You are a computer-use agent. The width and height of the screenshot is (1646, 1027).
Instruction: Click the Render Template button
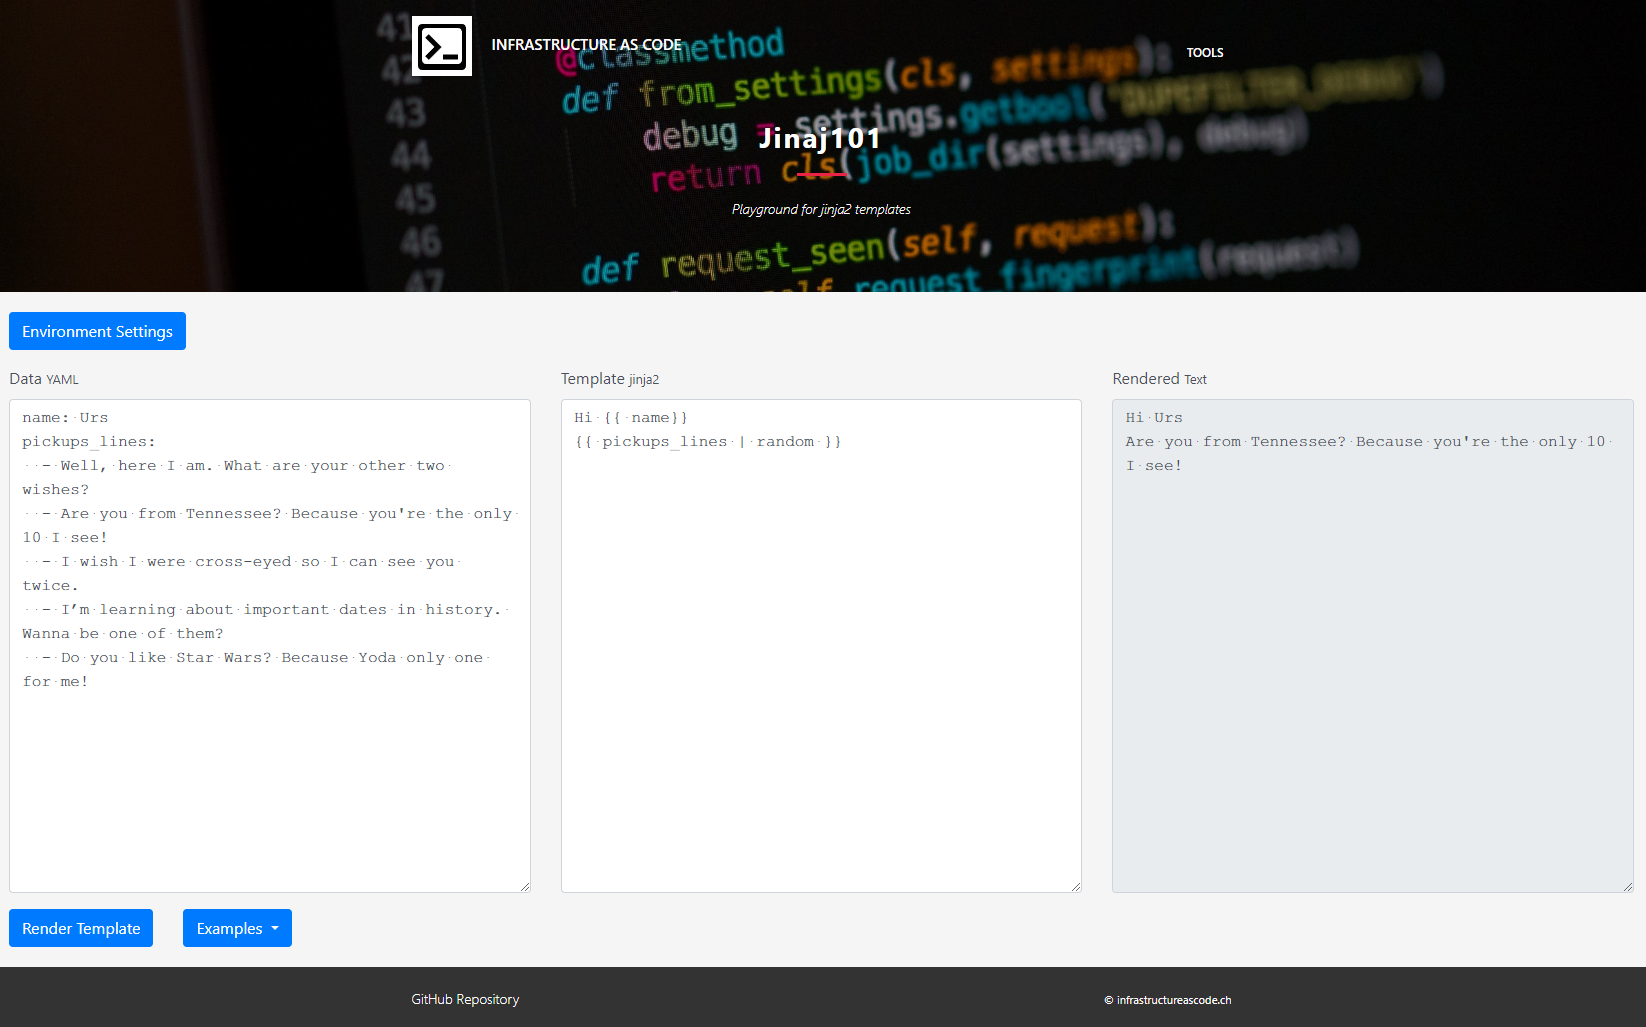click(81, 929)
